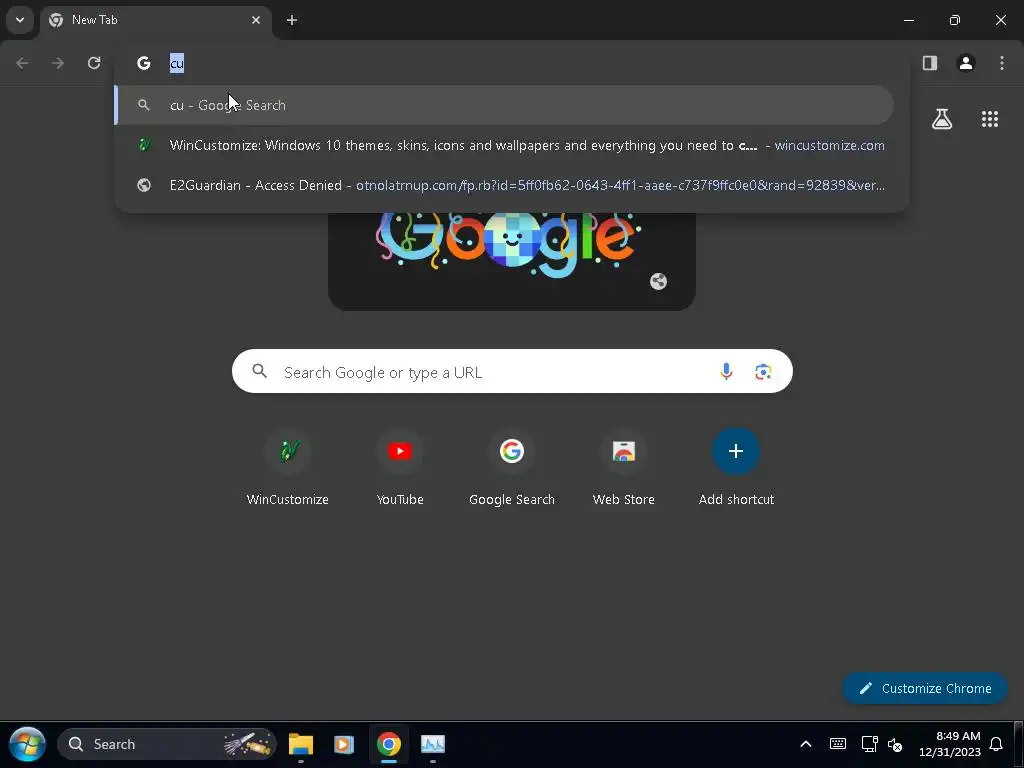Close the New Tab tab
The width and height of the screenshot is (1024, 768).
click(x=256, y=20)
